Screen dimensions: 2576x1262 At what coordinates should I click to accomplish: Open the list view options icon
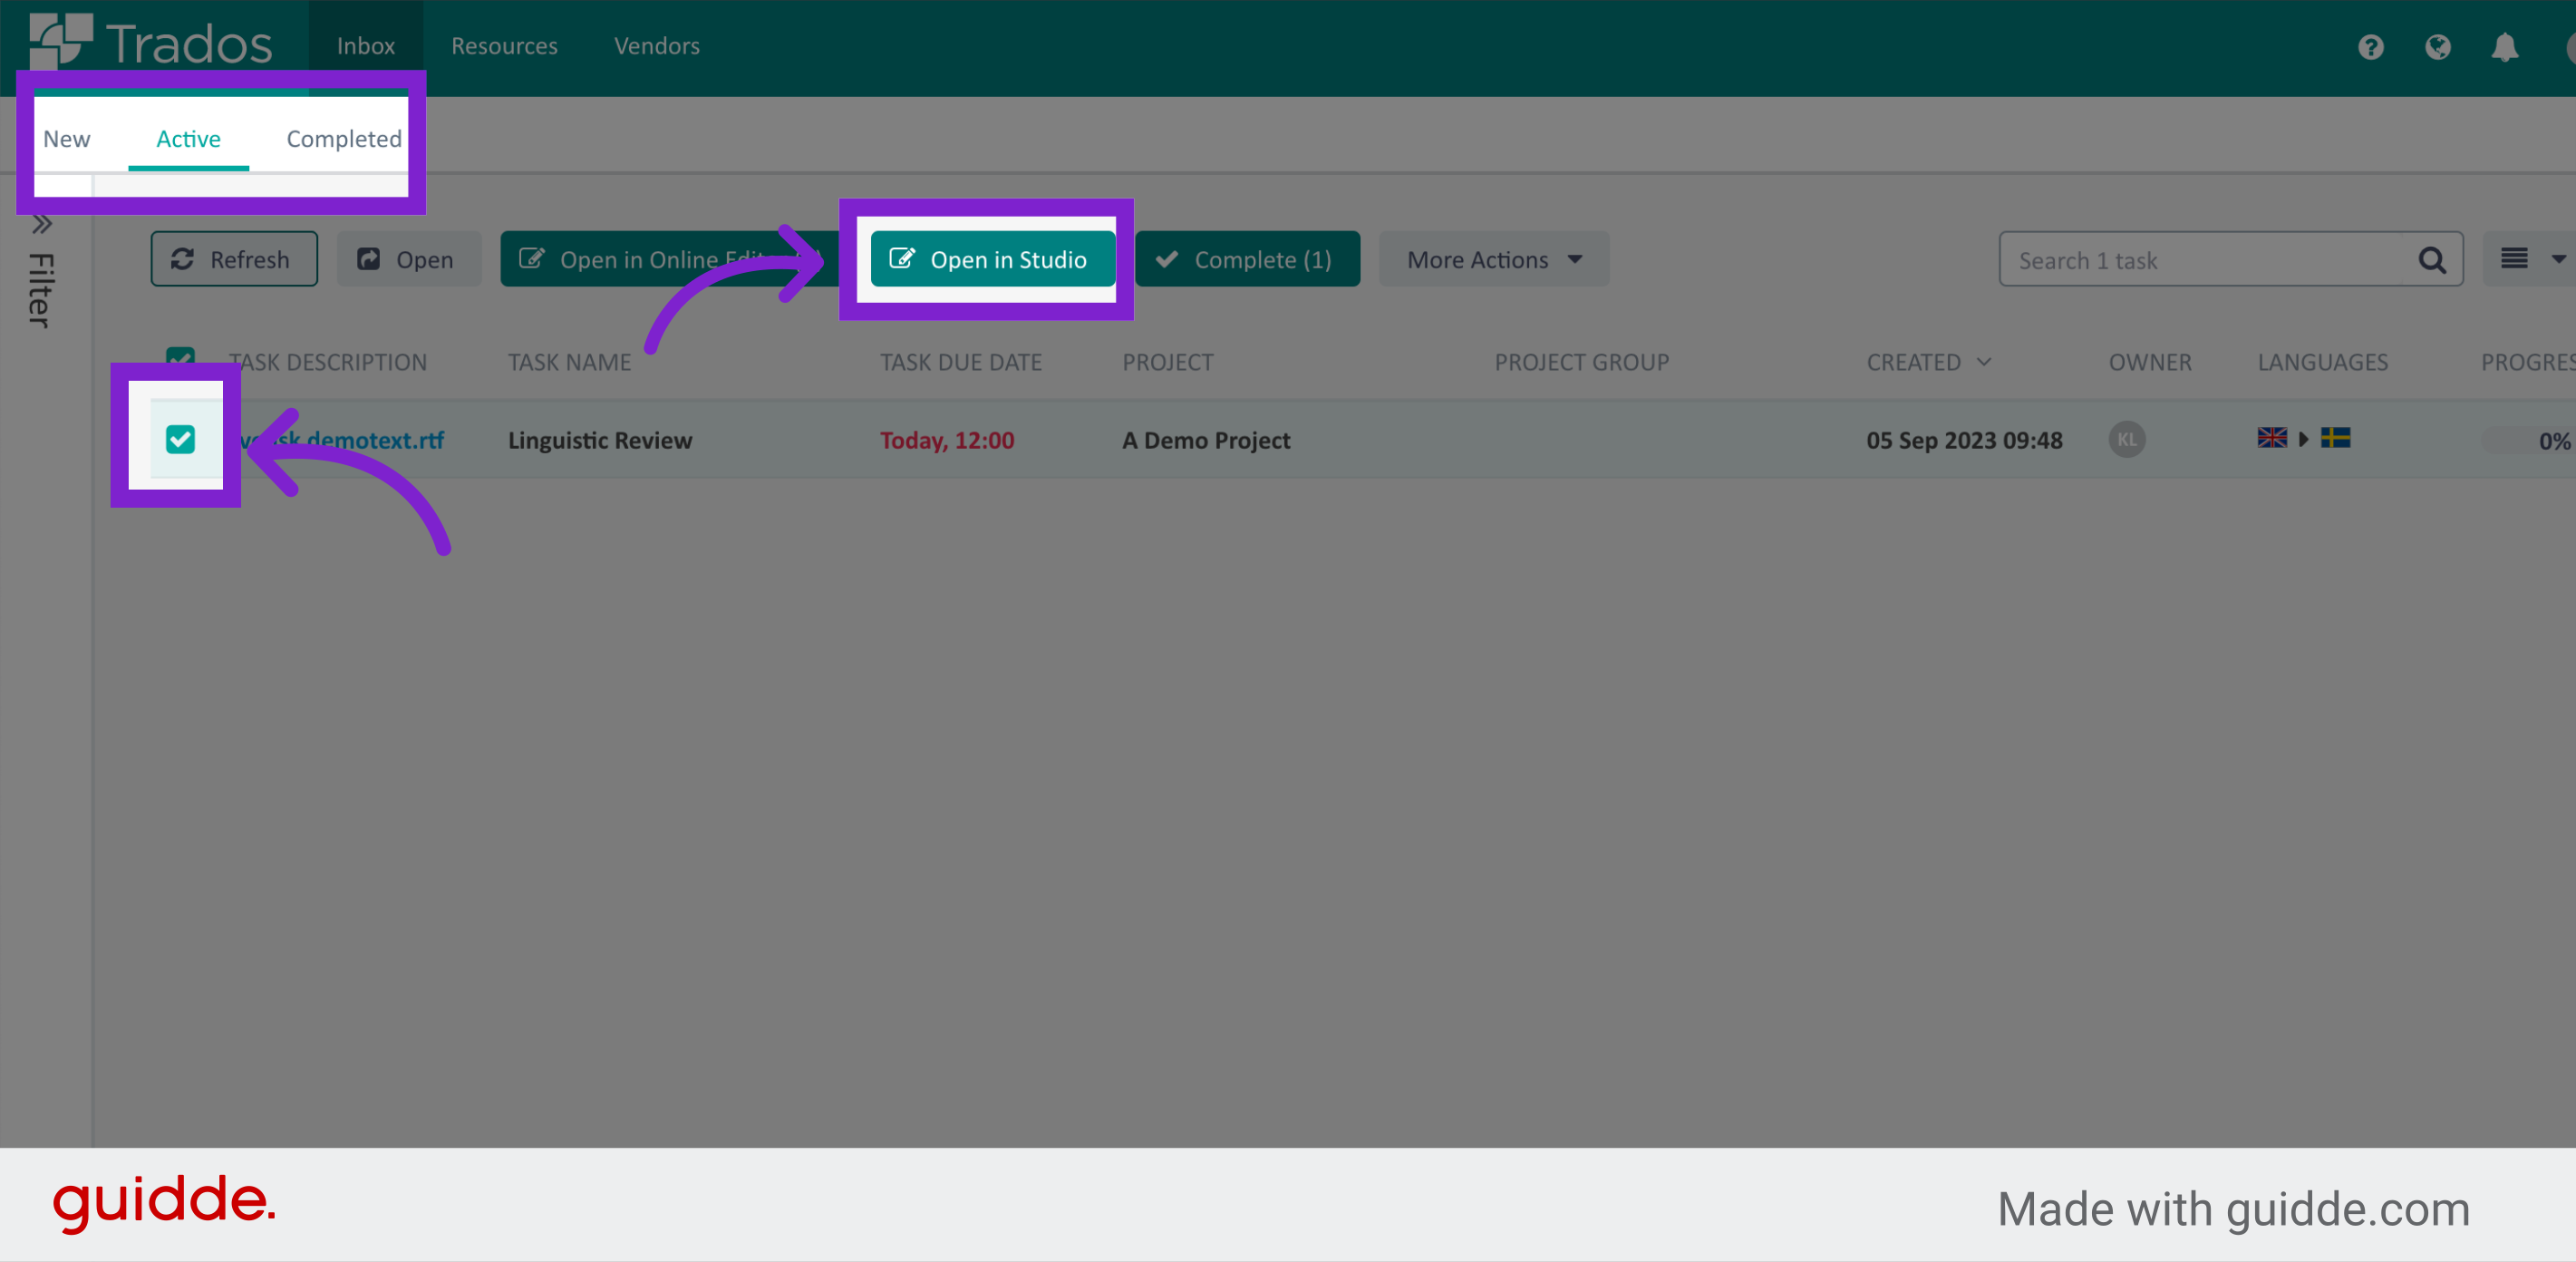tap(2515, 259)
